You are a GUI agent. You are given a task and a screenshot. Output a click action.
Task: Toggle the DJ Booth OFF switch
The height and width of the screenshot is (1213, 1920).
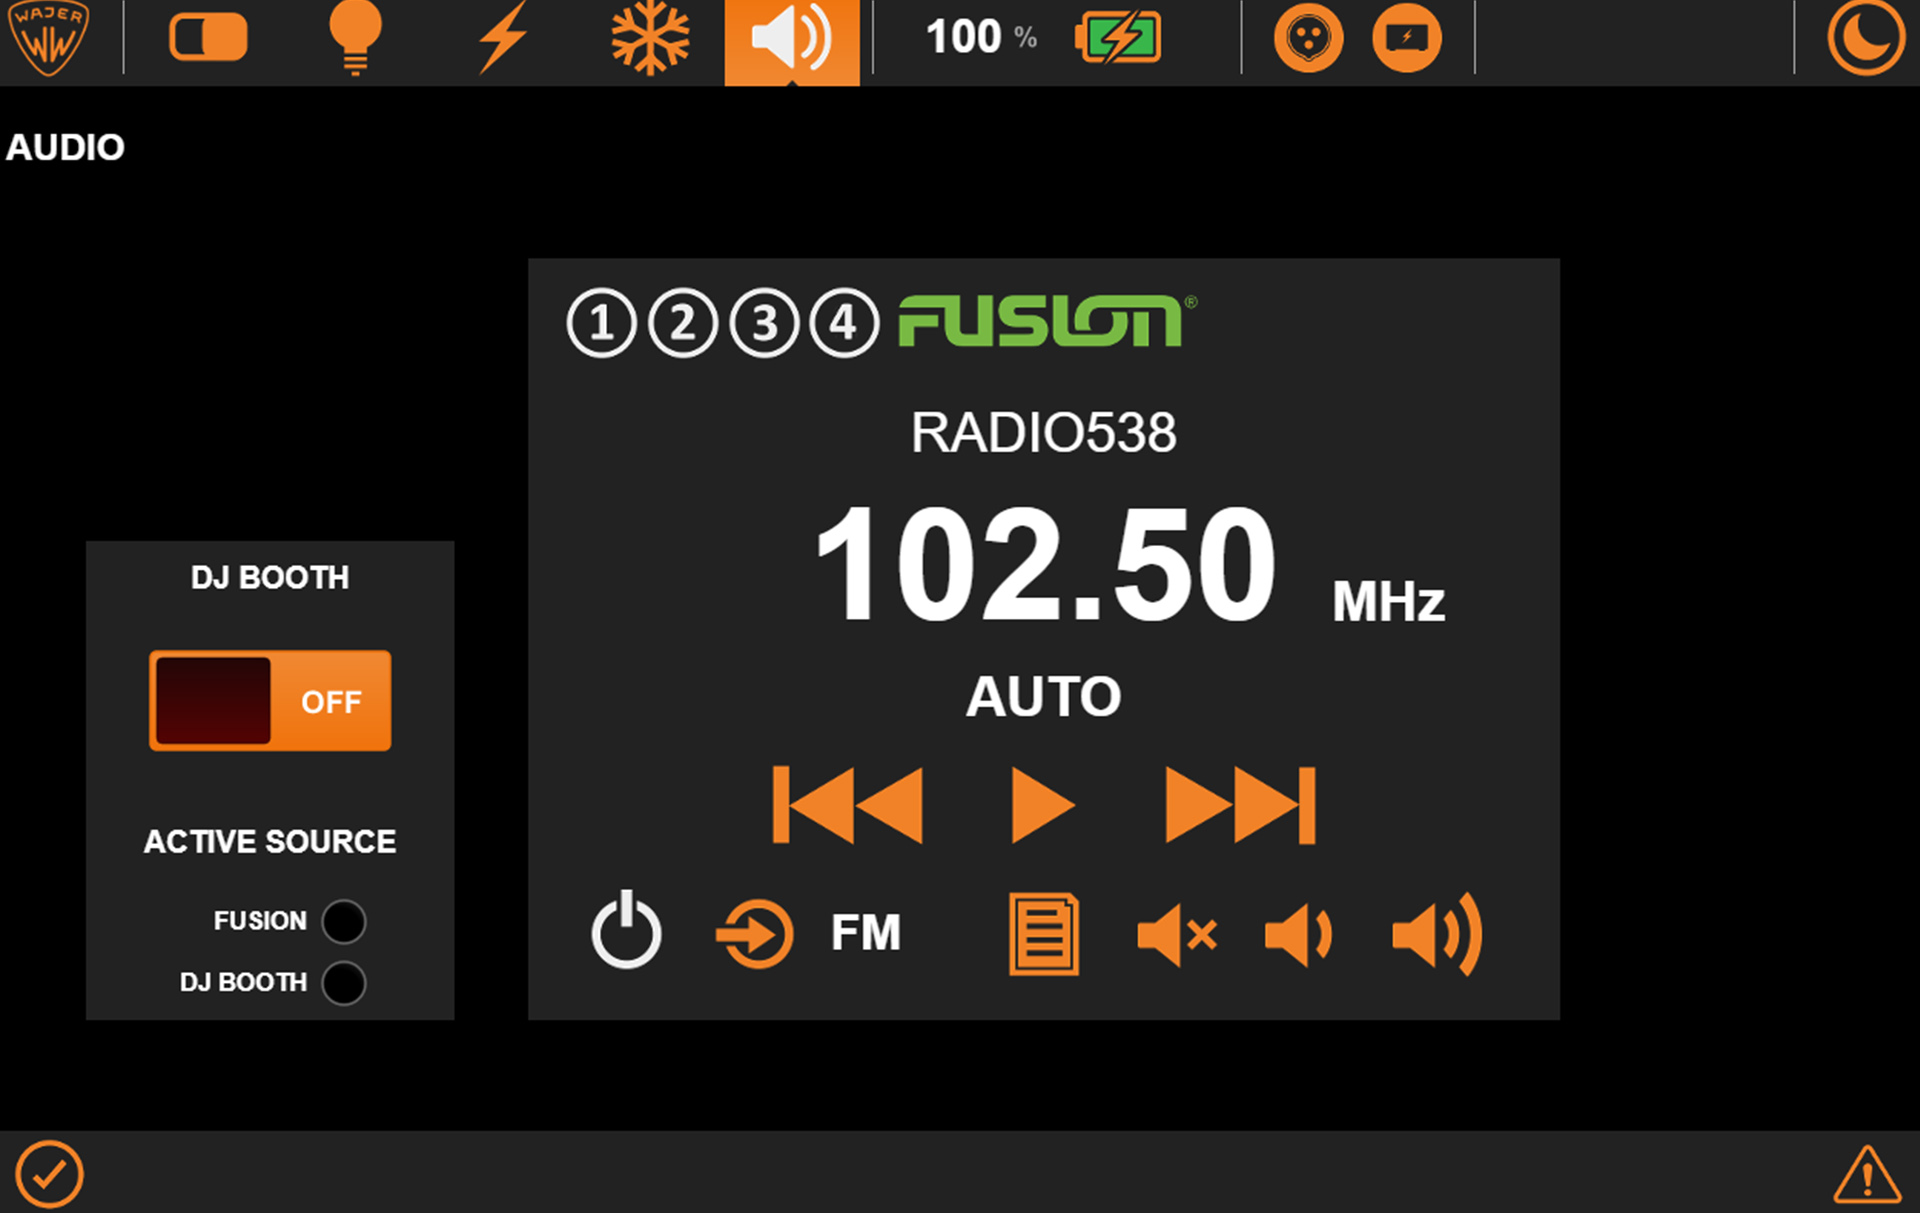tap(270, 700)
